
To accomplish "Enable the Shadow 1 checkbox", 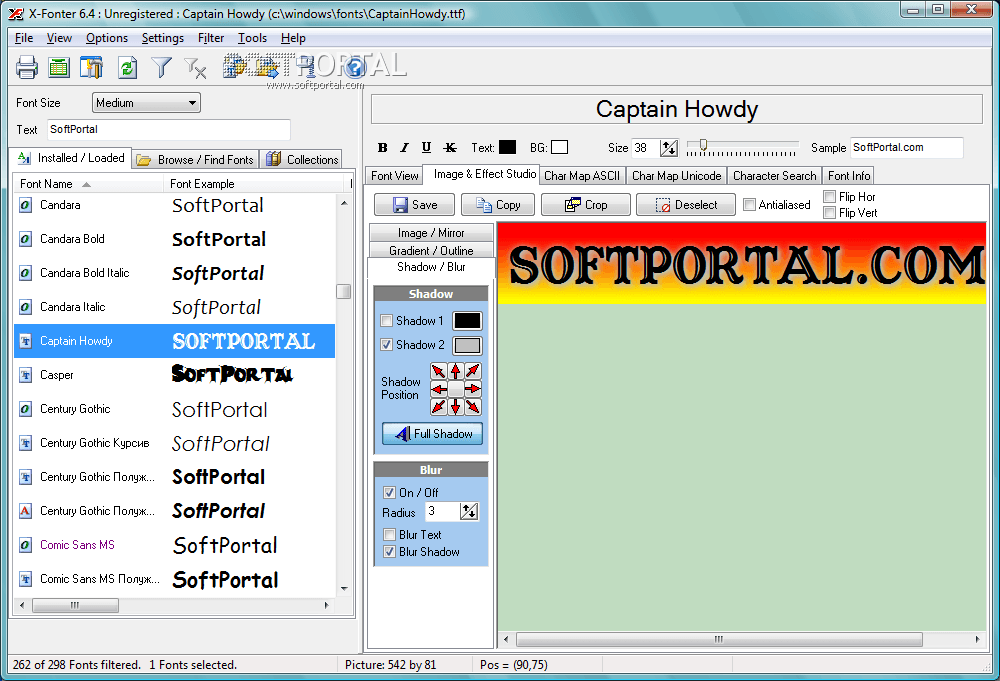I will pos(386,321).
